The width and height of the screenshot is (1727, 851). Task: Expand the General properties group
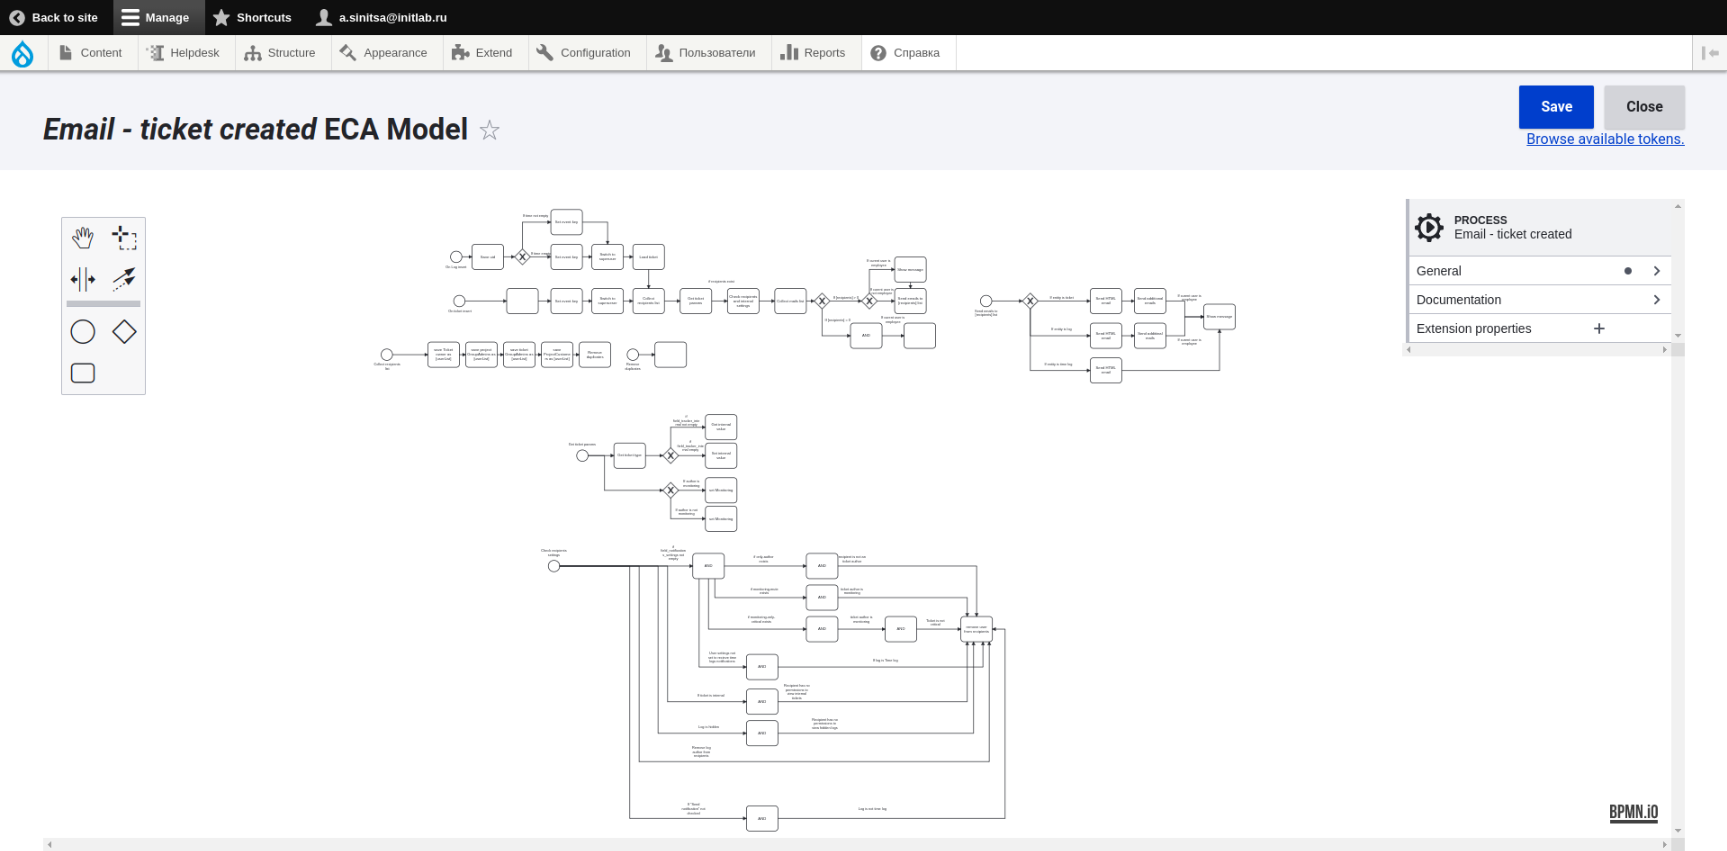click(1538, 271)
